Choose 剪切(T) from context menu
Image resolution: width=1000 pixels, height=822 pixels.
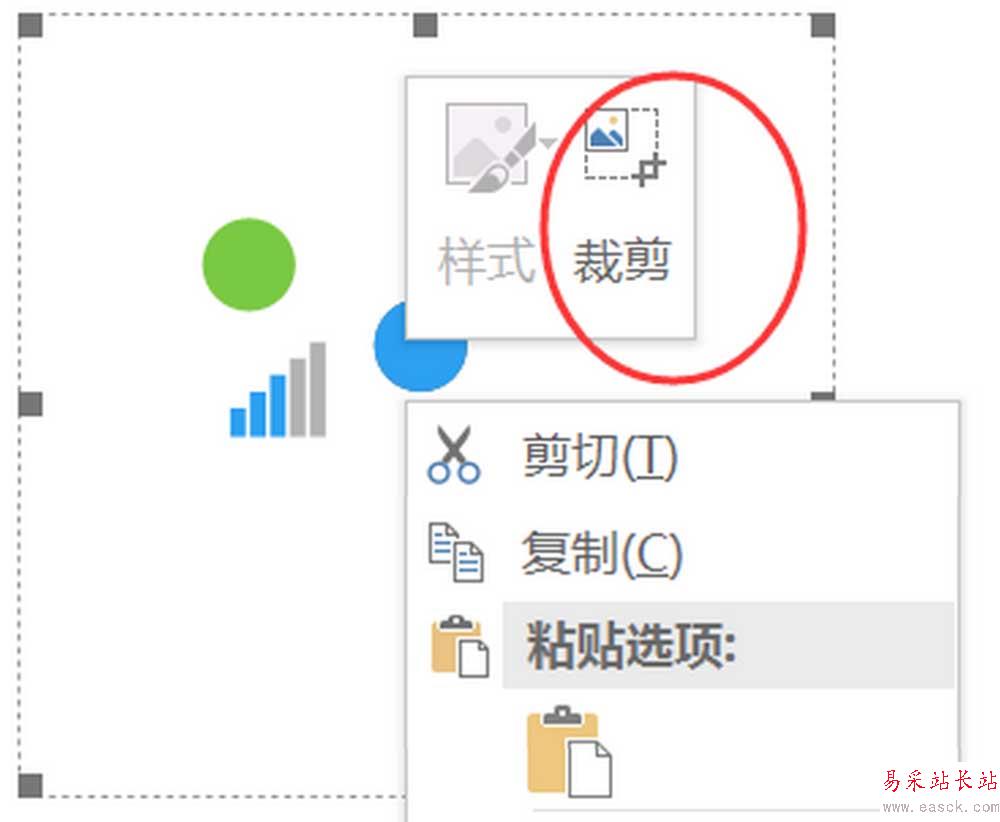(x=599, y=456)
